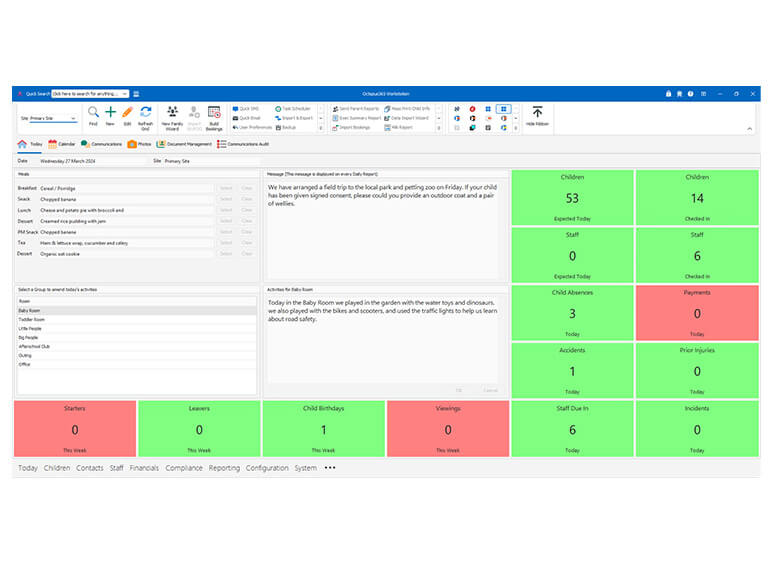Click the Breakfast meal text field
This screenshot has width=768, height=576.
pyautogui.click(x=127, y=188)
